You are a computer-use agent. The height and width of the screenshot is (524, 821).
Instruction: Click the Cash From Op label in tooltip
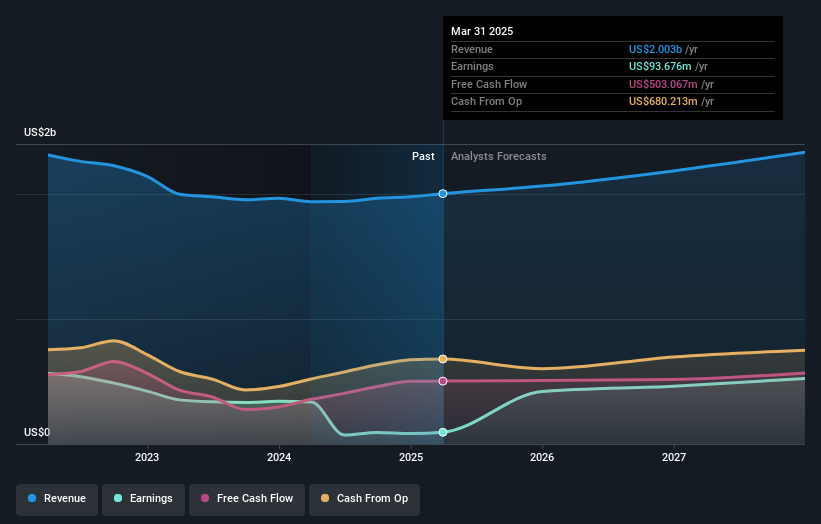pos(486,102)
